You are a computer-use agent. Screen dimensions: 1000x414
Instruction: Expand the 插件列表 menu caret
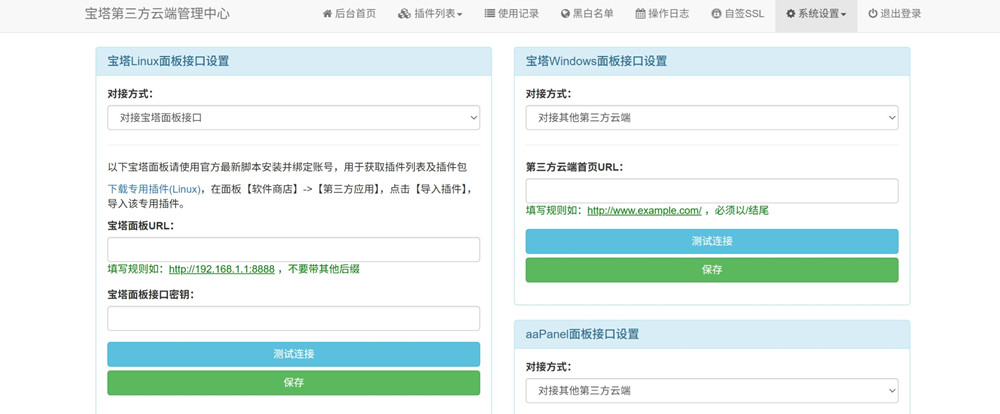pyautogui.click(x=460, y=15)
